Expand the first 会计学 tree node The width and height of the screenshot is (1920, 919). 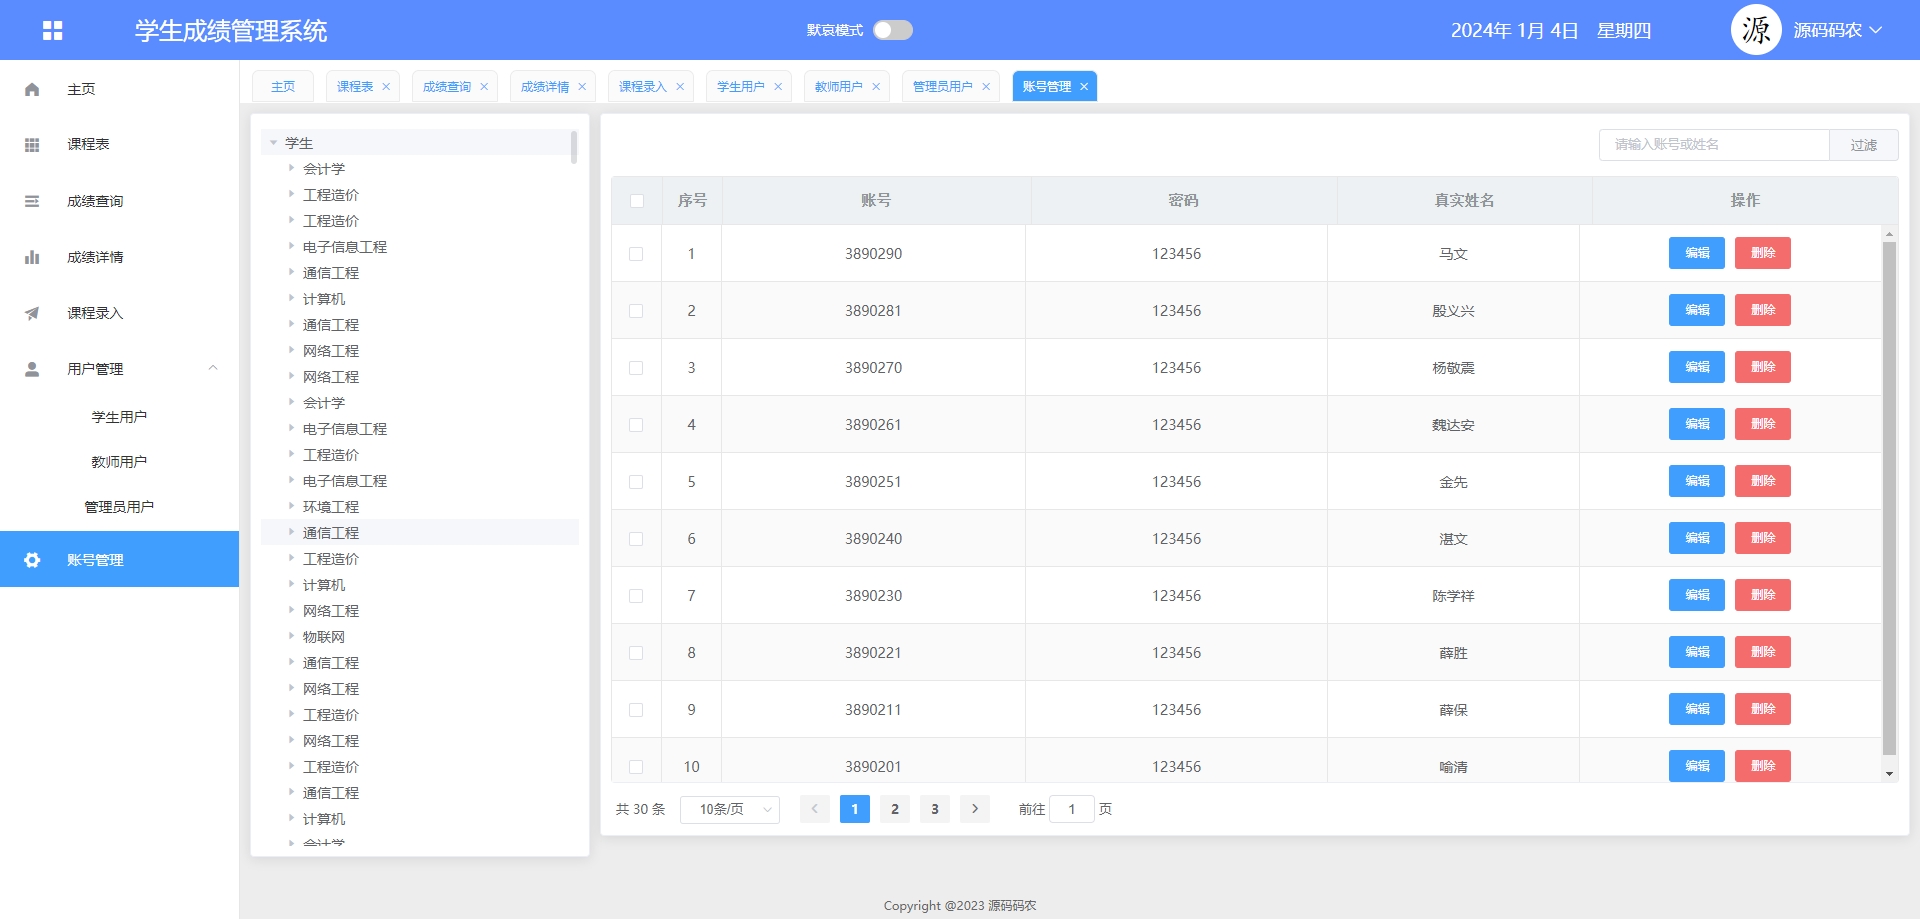pos(291,168)
